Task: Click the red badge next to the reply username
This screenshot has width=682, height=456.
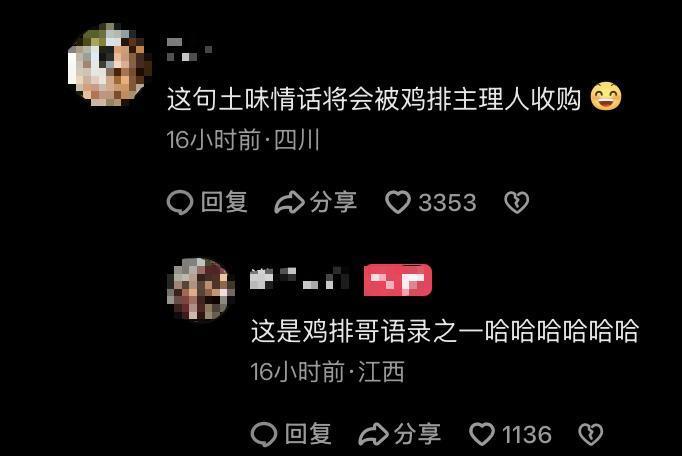Action: pos(398,280)
